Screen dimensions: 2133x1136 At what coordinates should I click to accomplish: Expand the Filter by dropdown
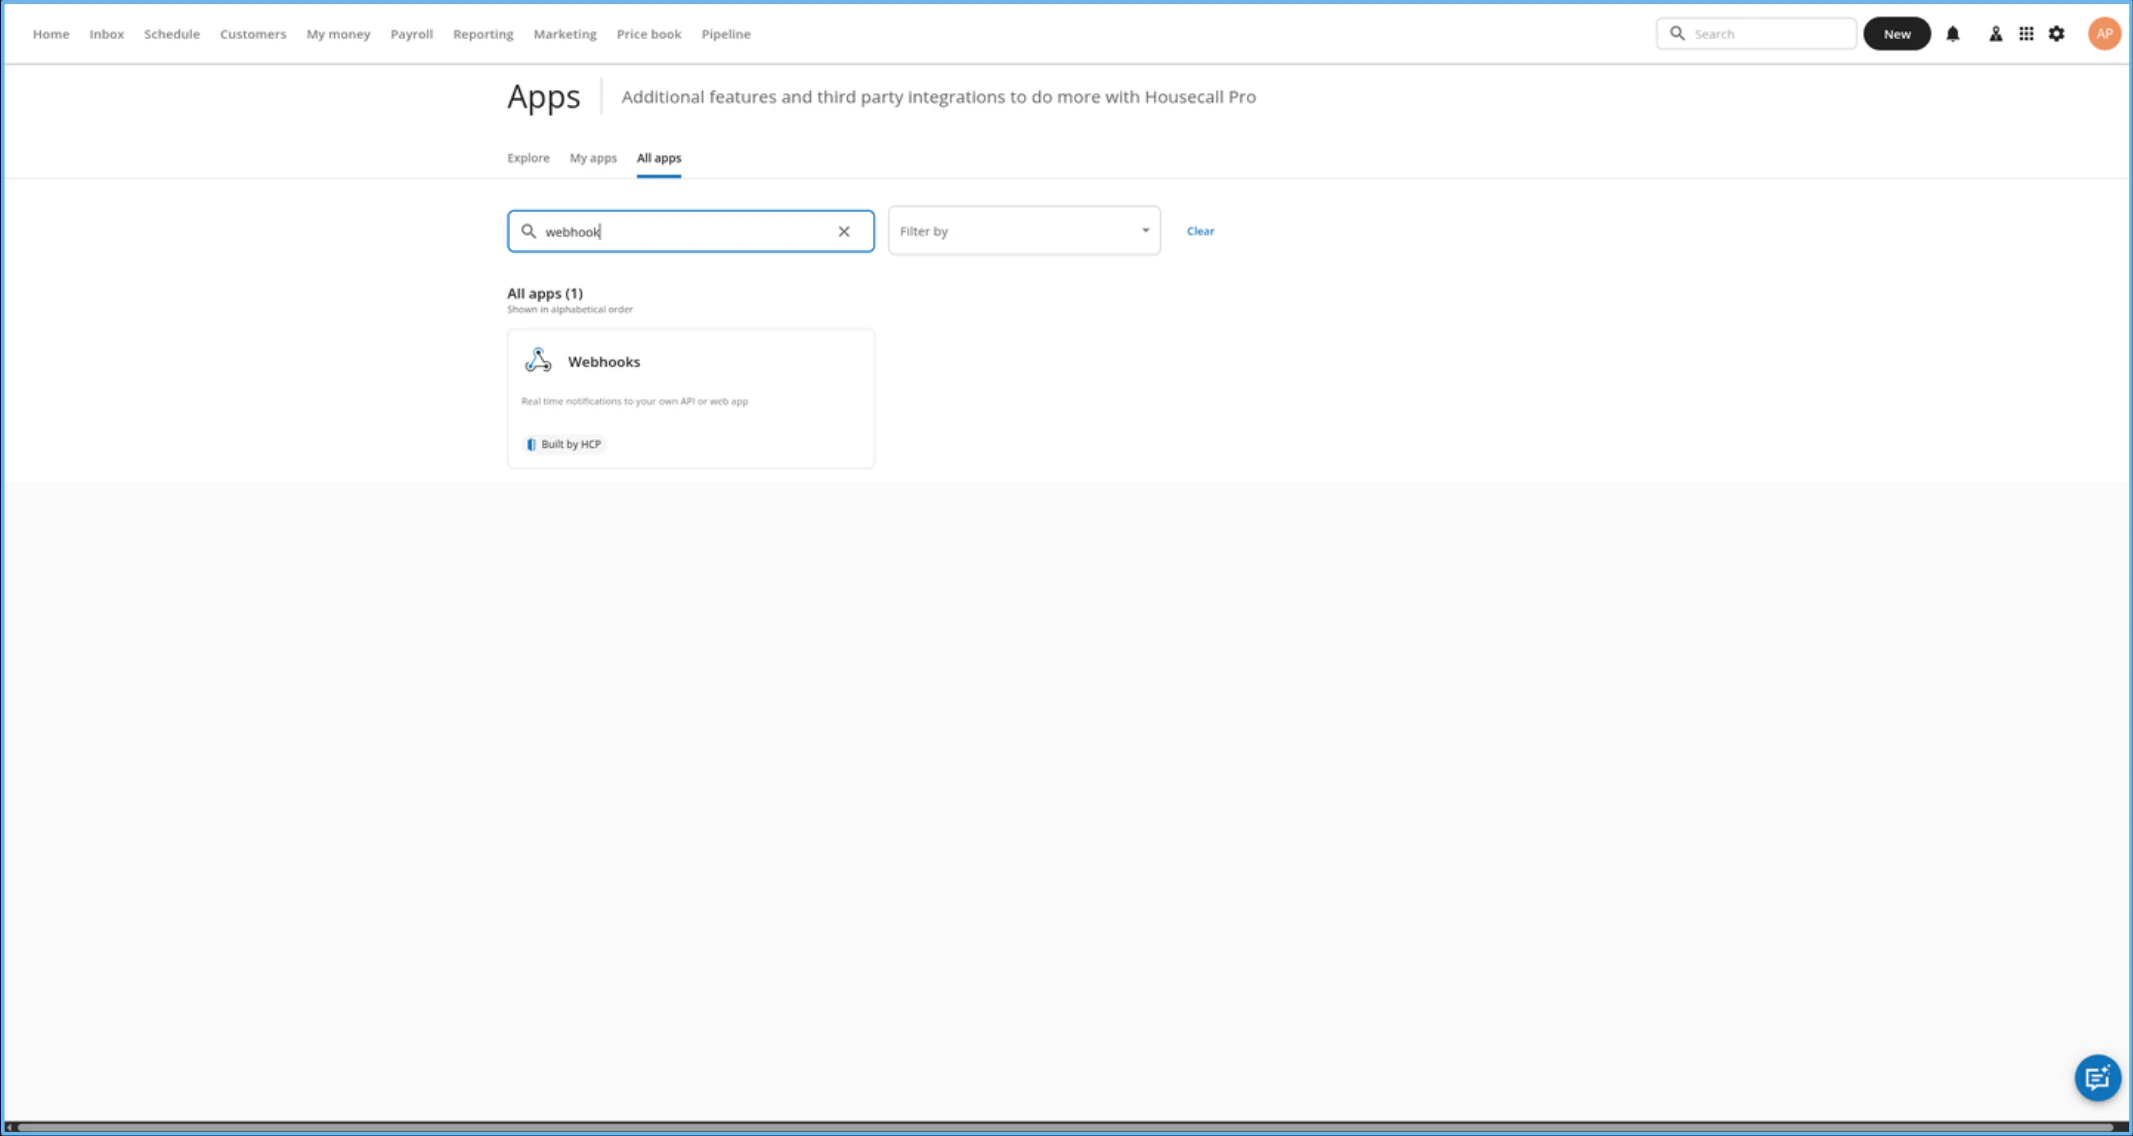tap(1024, 231)
